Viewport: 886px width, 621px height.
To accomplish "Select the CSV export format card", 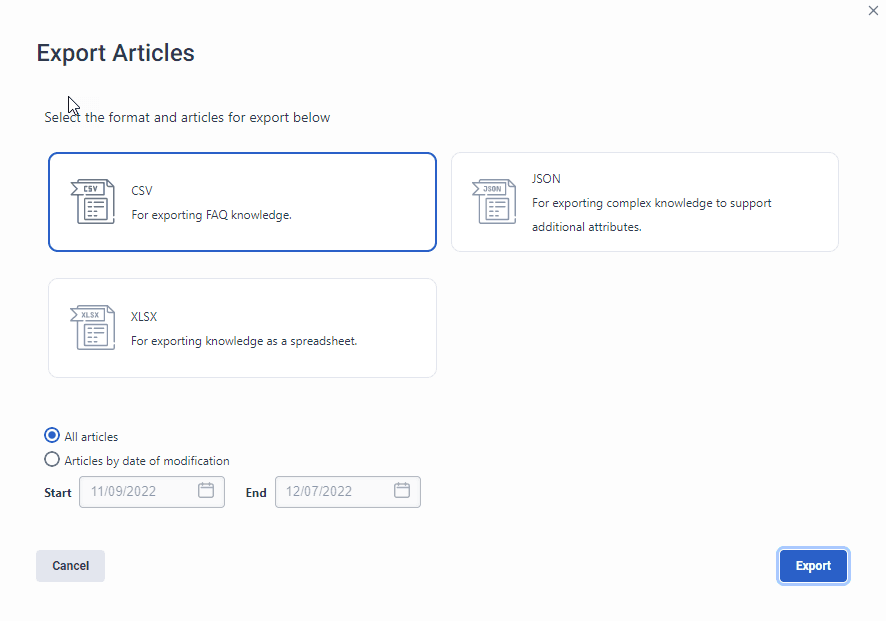I will [x=242, y=201].
